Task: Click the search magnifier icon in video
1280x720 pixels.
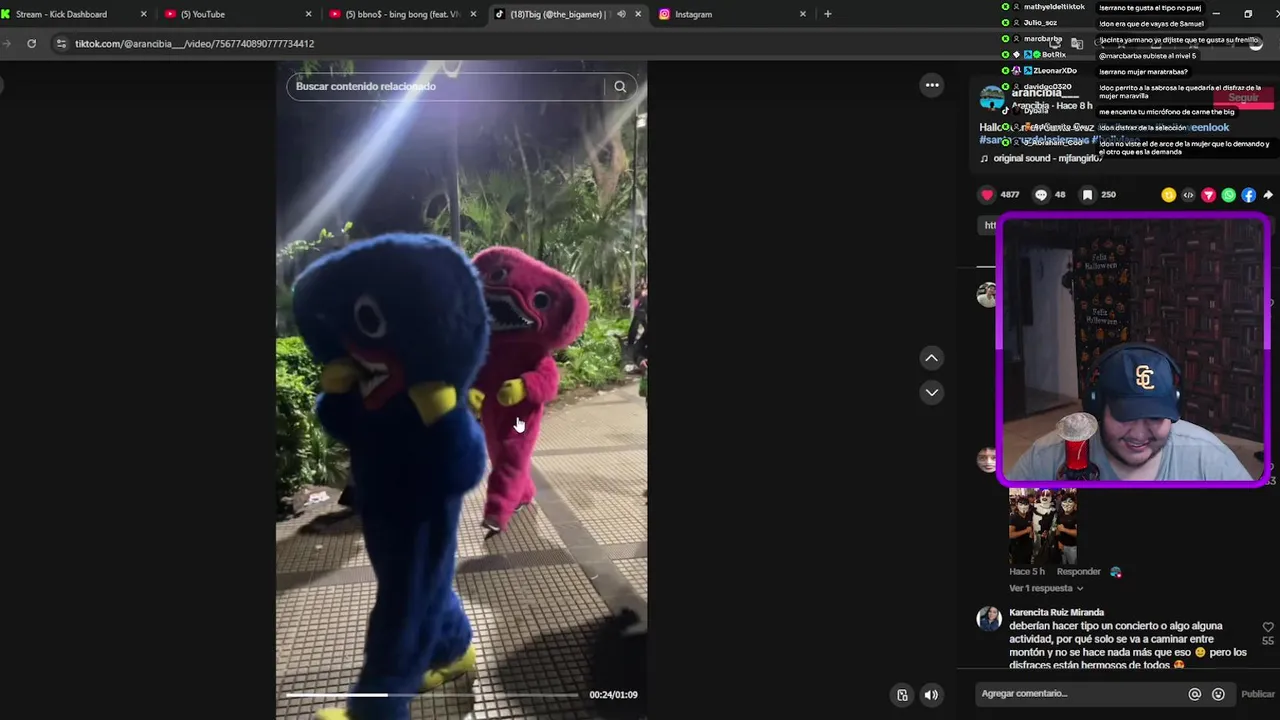Action: [x=620, y=86]
